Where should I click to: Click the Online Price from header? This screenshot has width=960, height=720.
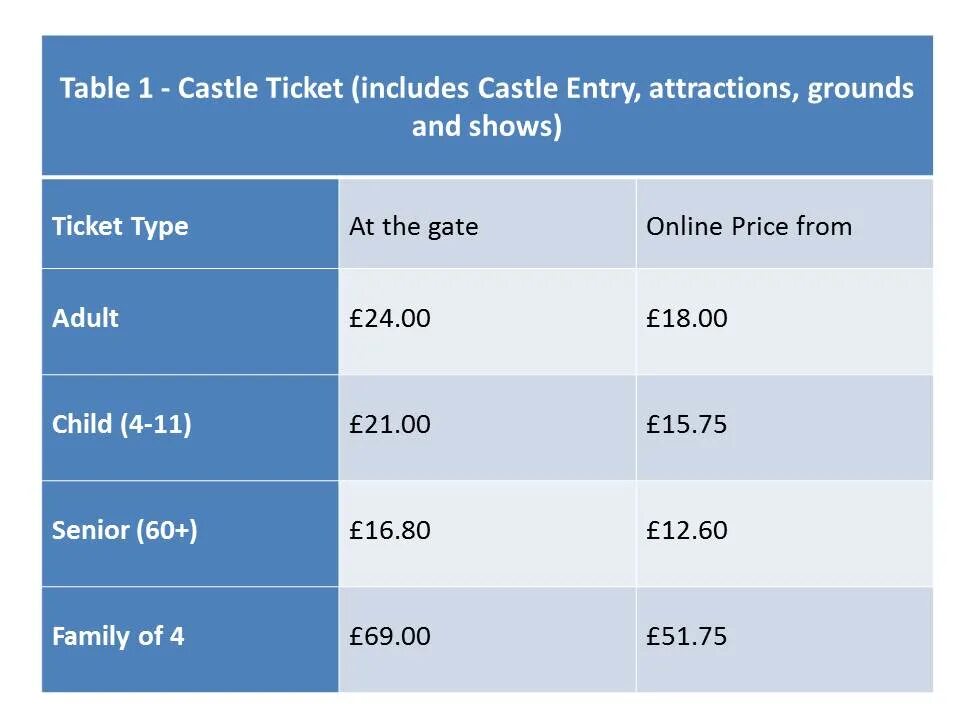749,226
